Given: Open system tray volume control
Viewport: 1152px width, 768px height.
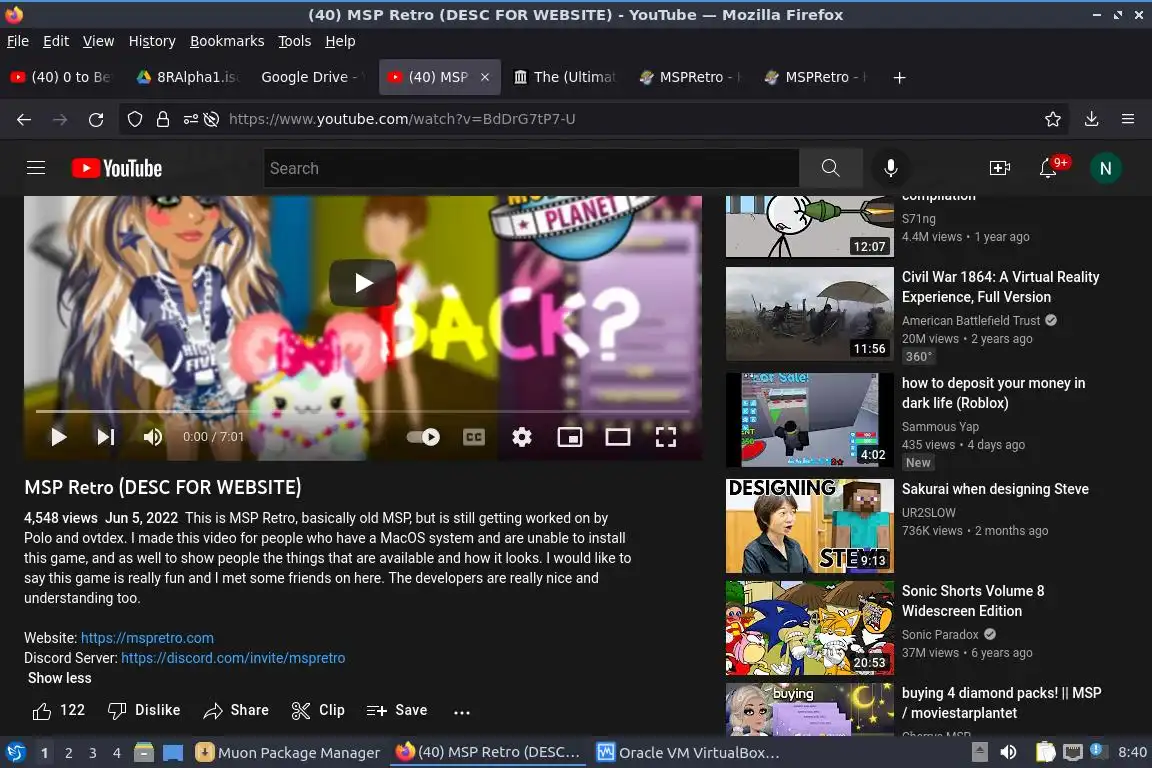Looking at the screenshot, I should tap(1008, 752).
